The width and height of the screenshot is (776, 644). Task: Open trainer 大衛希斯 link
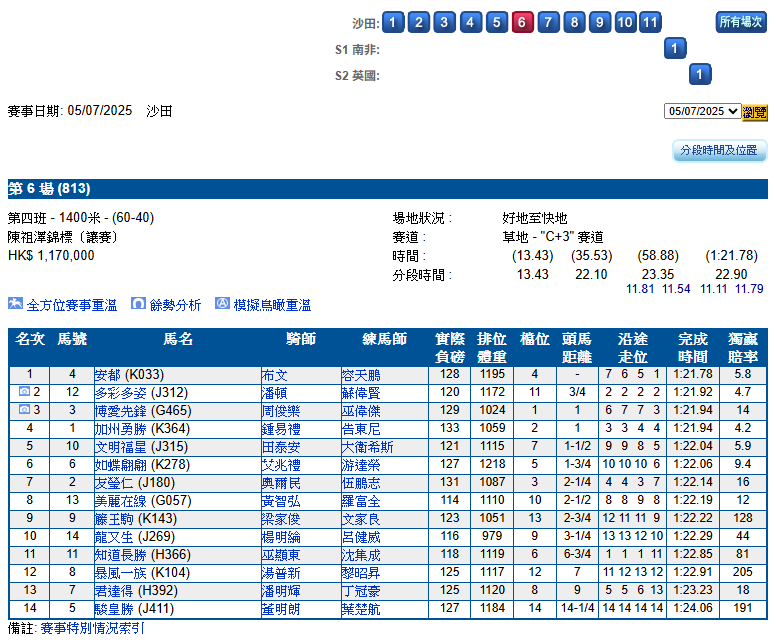click(367, 447)
